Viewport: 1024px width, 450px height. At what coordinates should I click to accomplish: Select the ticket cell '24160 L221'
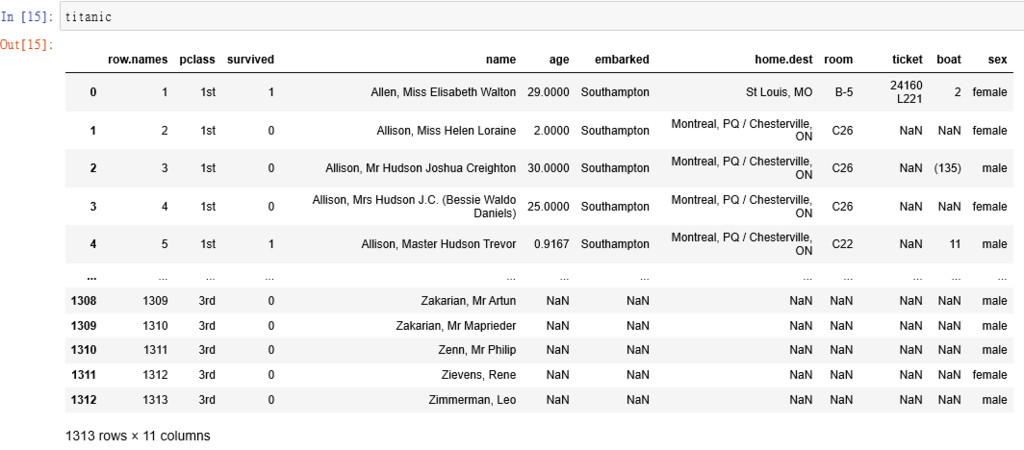pyautogui.click(x=905, y=92)
